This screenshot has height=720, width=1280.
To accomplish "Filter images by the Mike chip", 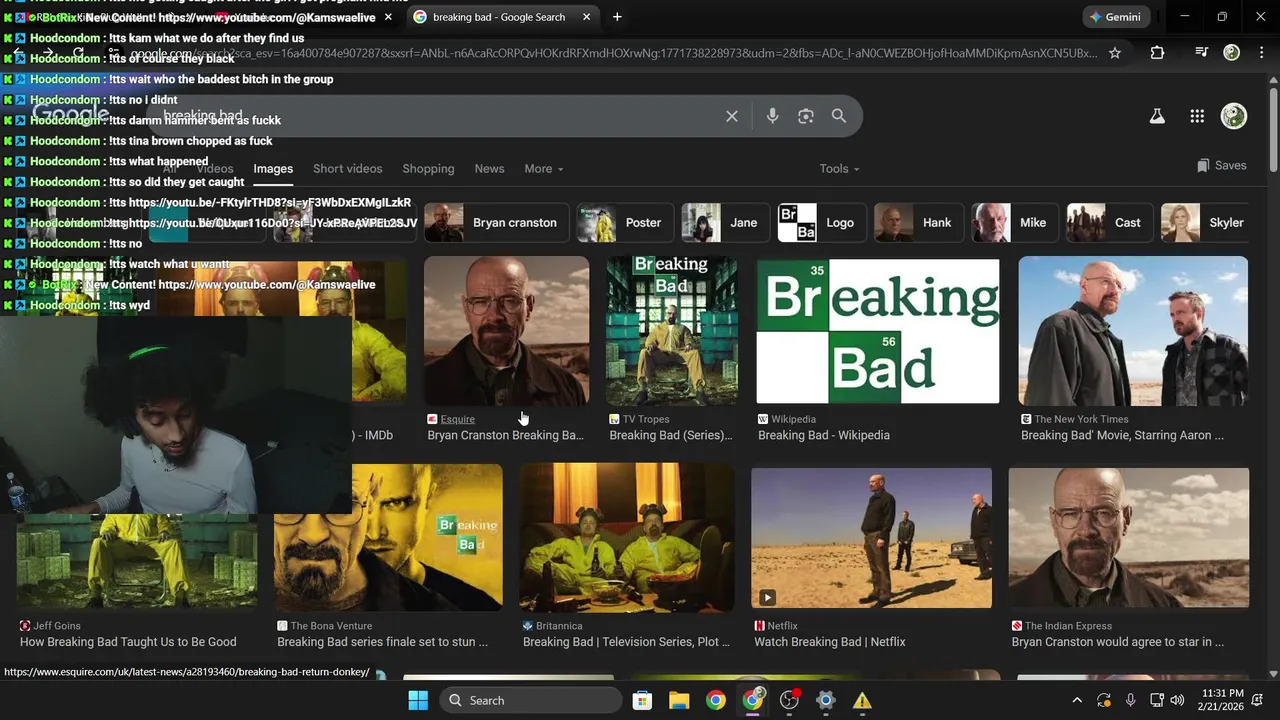I will coord(1016,223).
